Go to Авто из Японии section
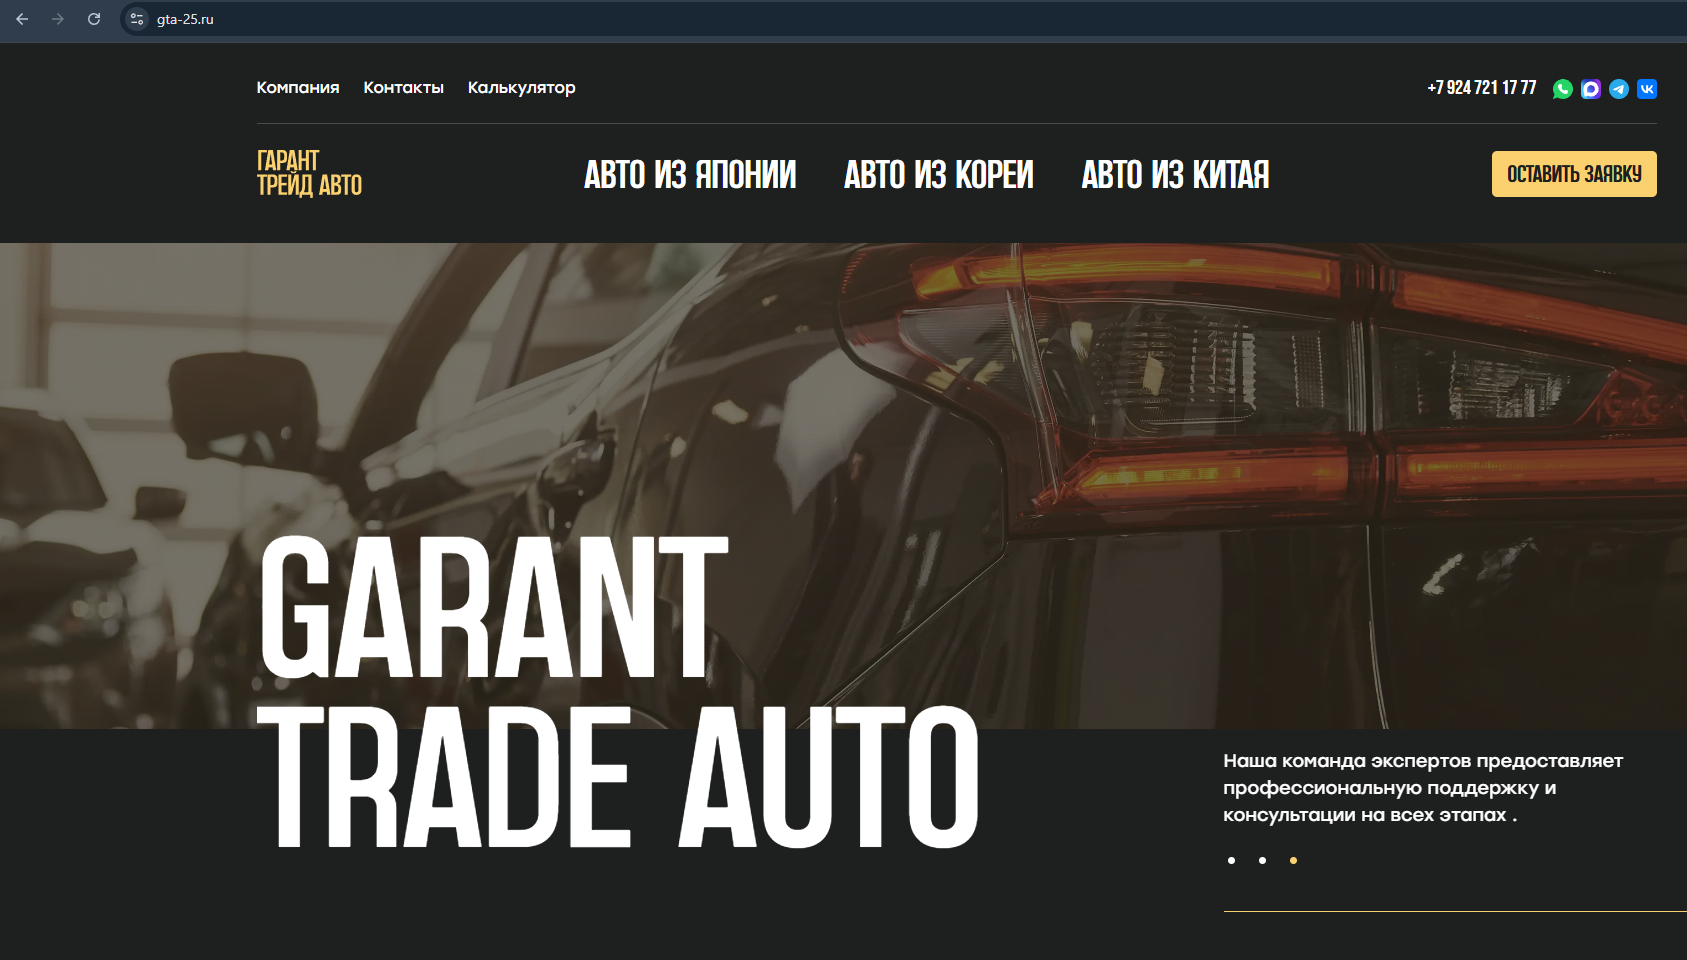Viewport: 1687px width, 960px height. (x=690, y=175)
